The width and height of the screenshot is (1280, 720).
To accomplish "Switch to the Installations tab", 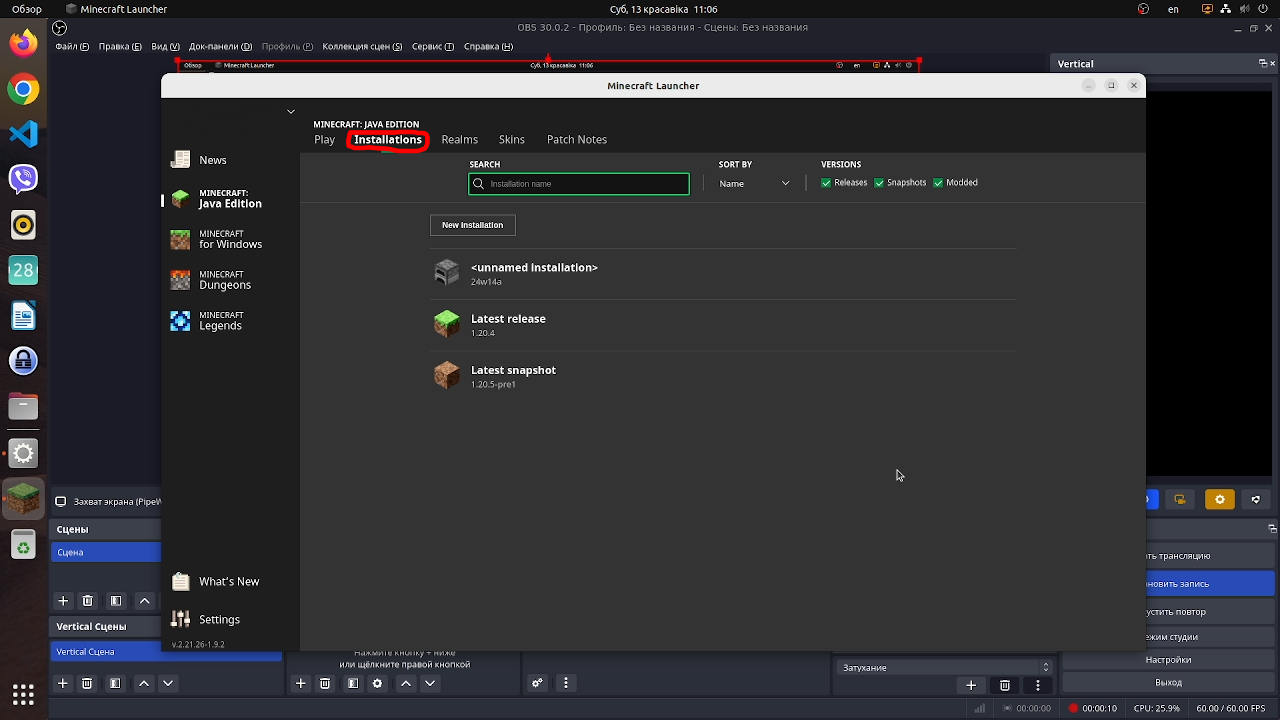I will click(x=388, y=140).
